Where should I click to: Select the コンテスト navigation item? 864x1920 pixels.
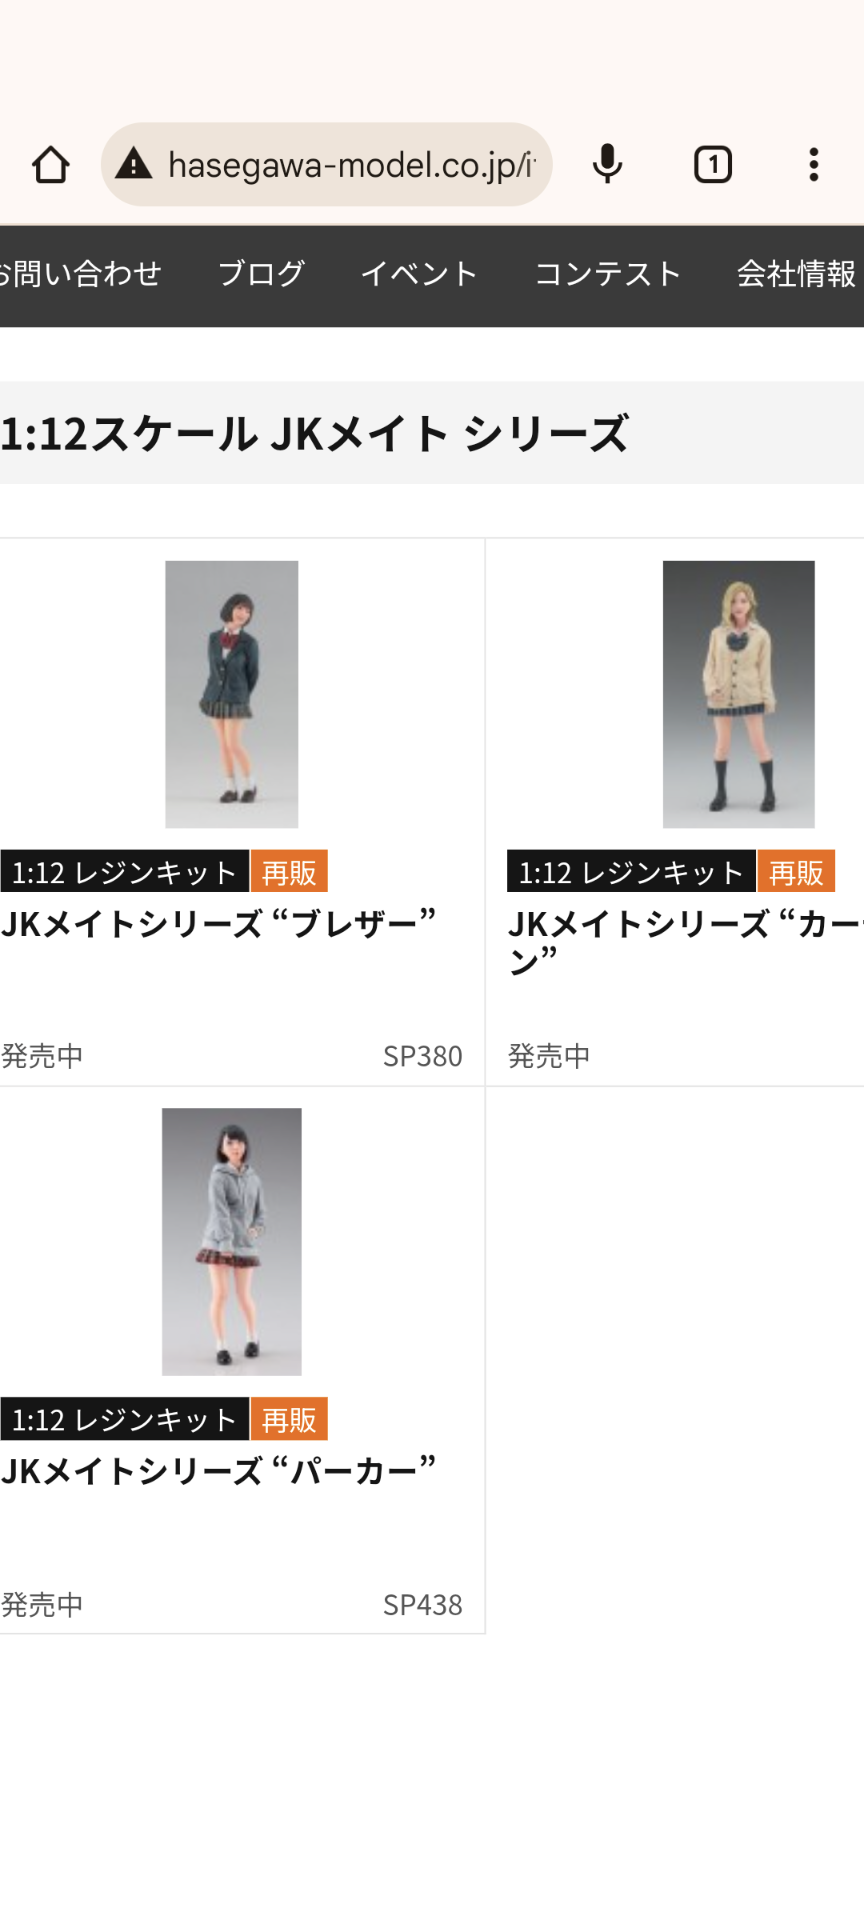(x=608, y=274)
